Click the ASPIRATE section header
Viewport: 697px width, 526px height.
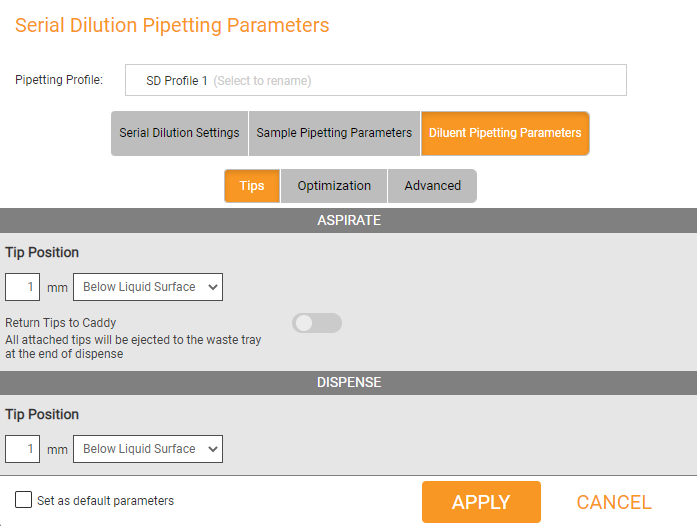348,220
